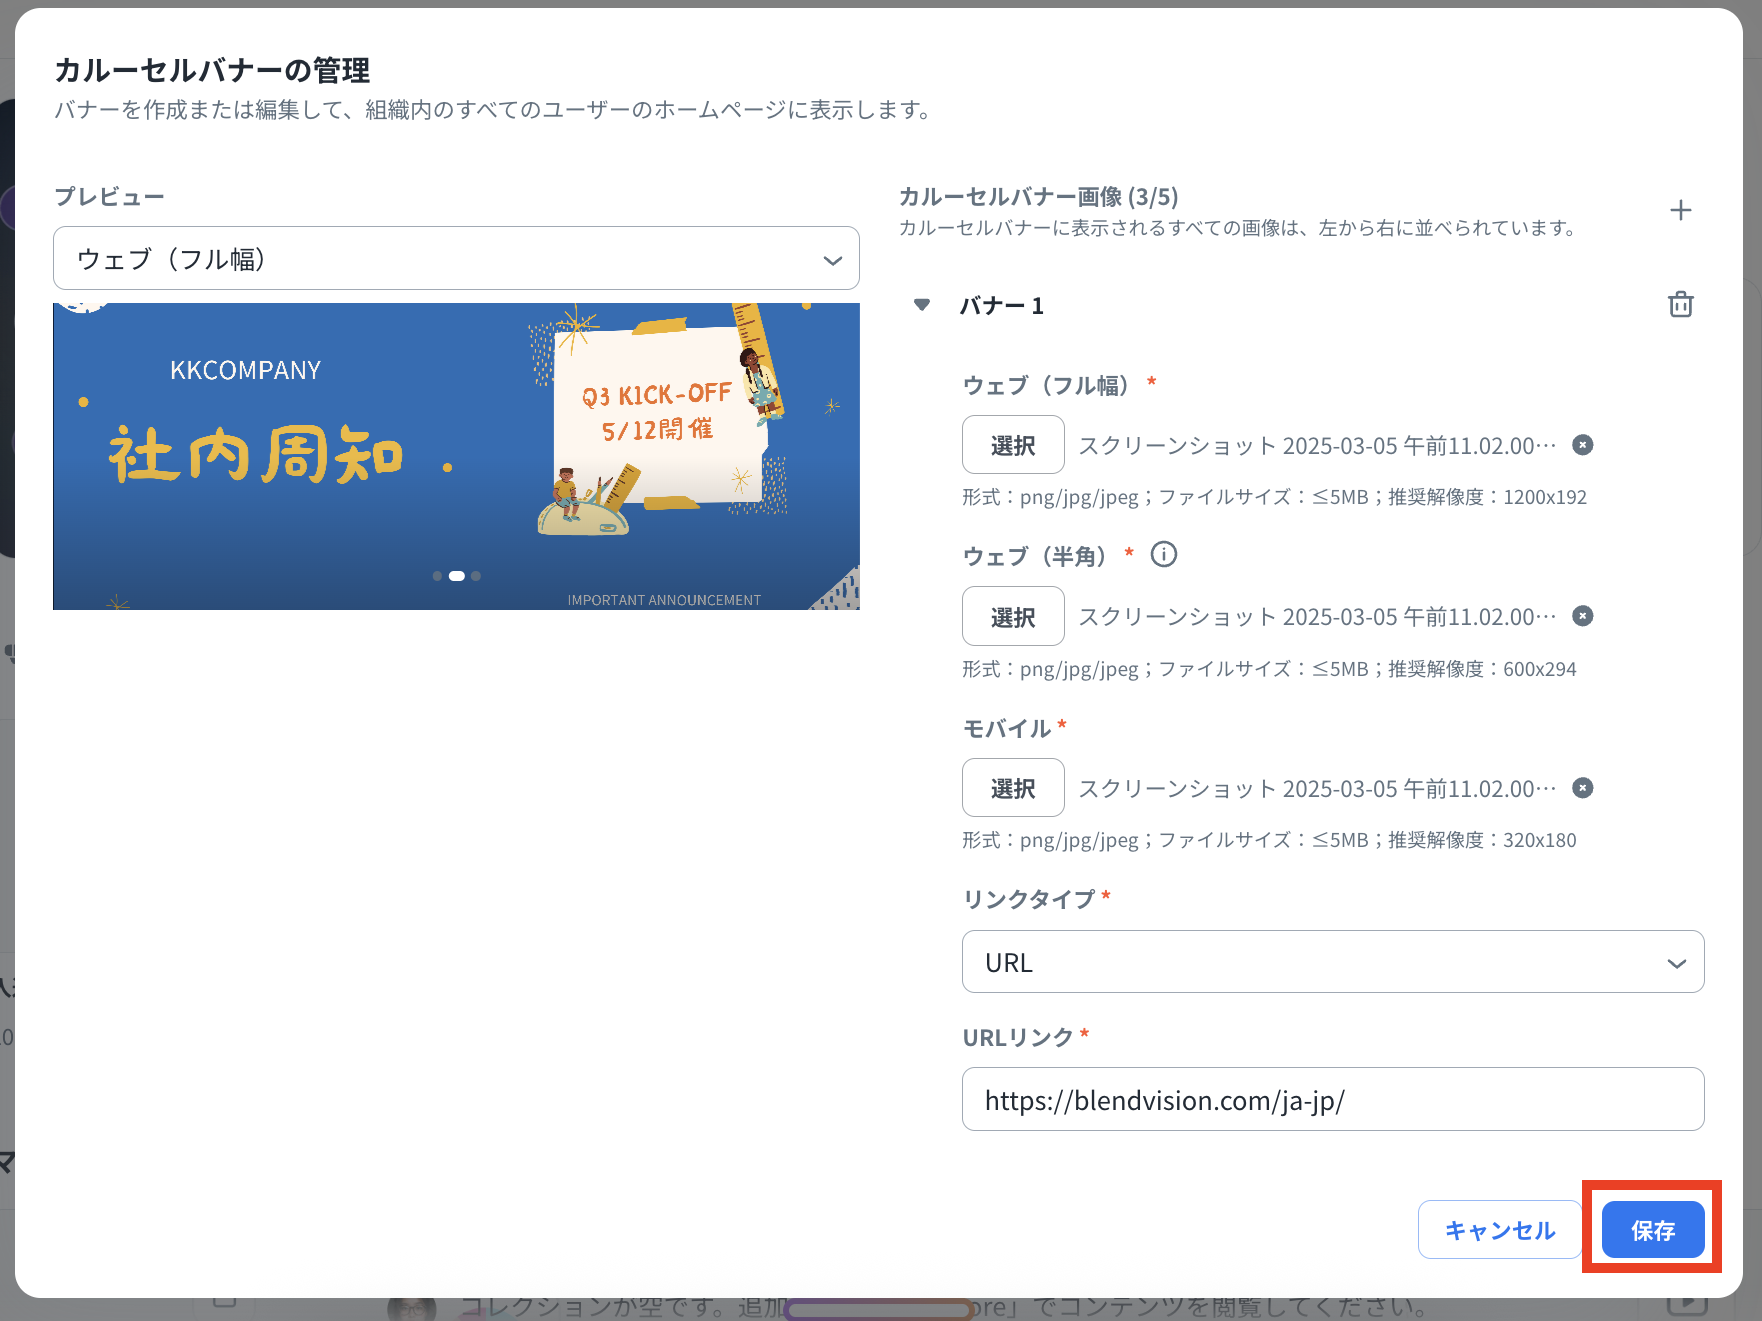This screenshot has height=1321, width=1762.
Task: Remove the Web half-width image file
Action: 1582,616
